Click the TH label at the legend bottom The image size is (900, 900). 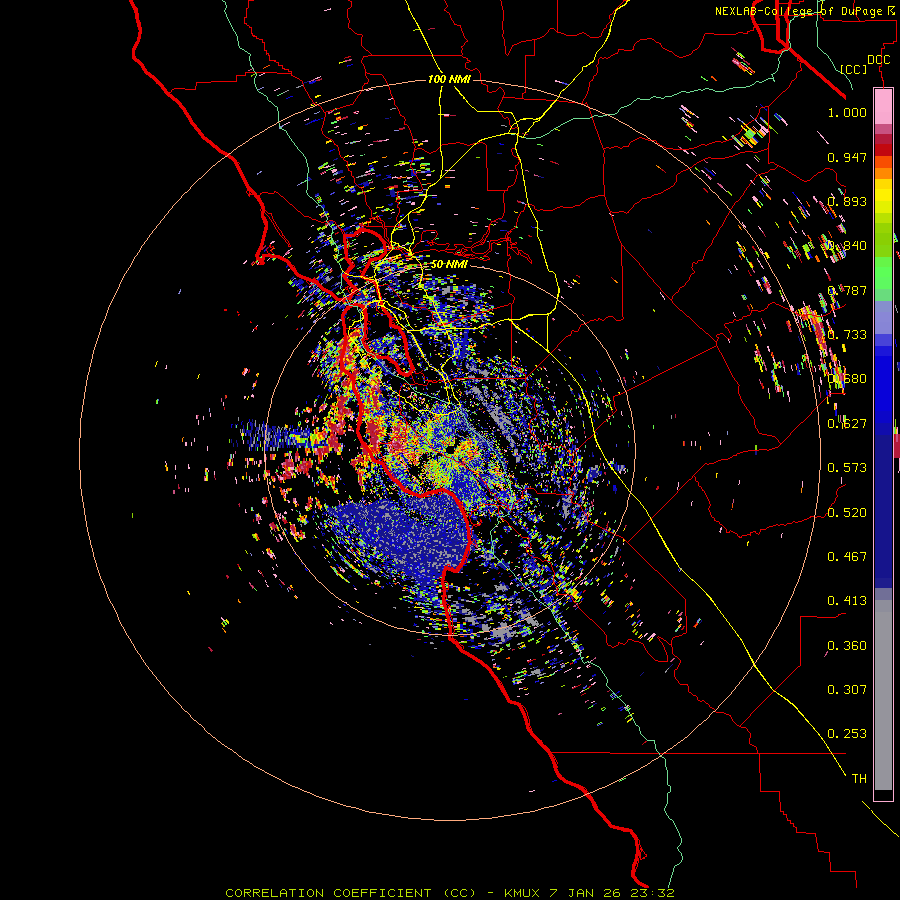(x=859, y=779)
